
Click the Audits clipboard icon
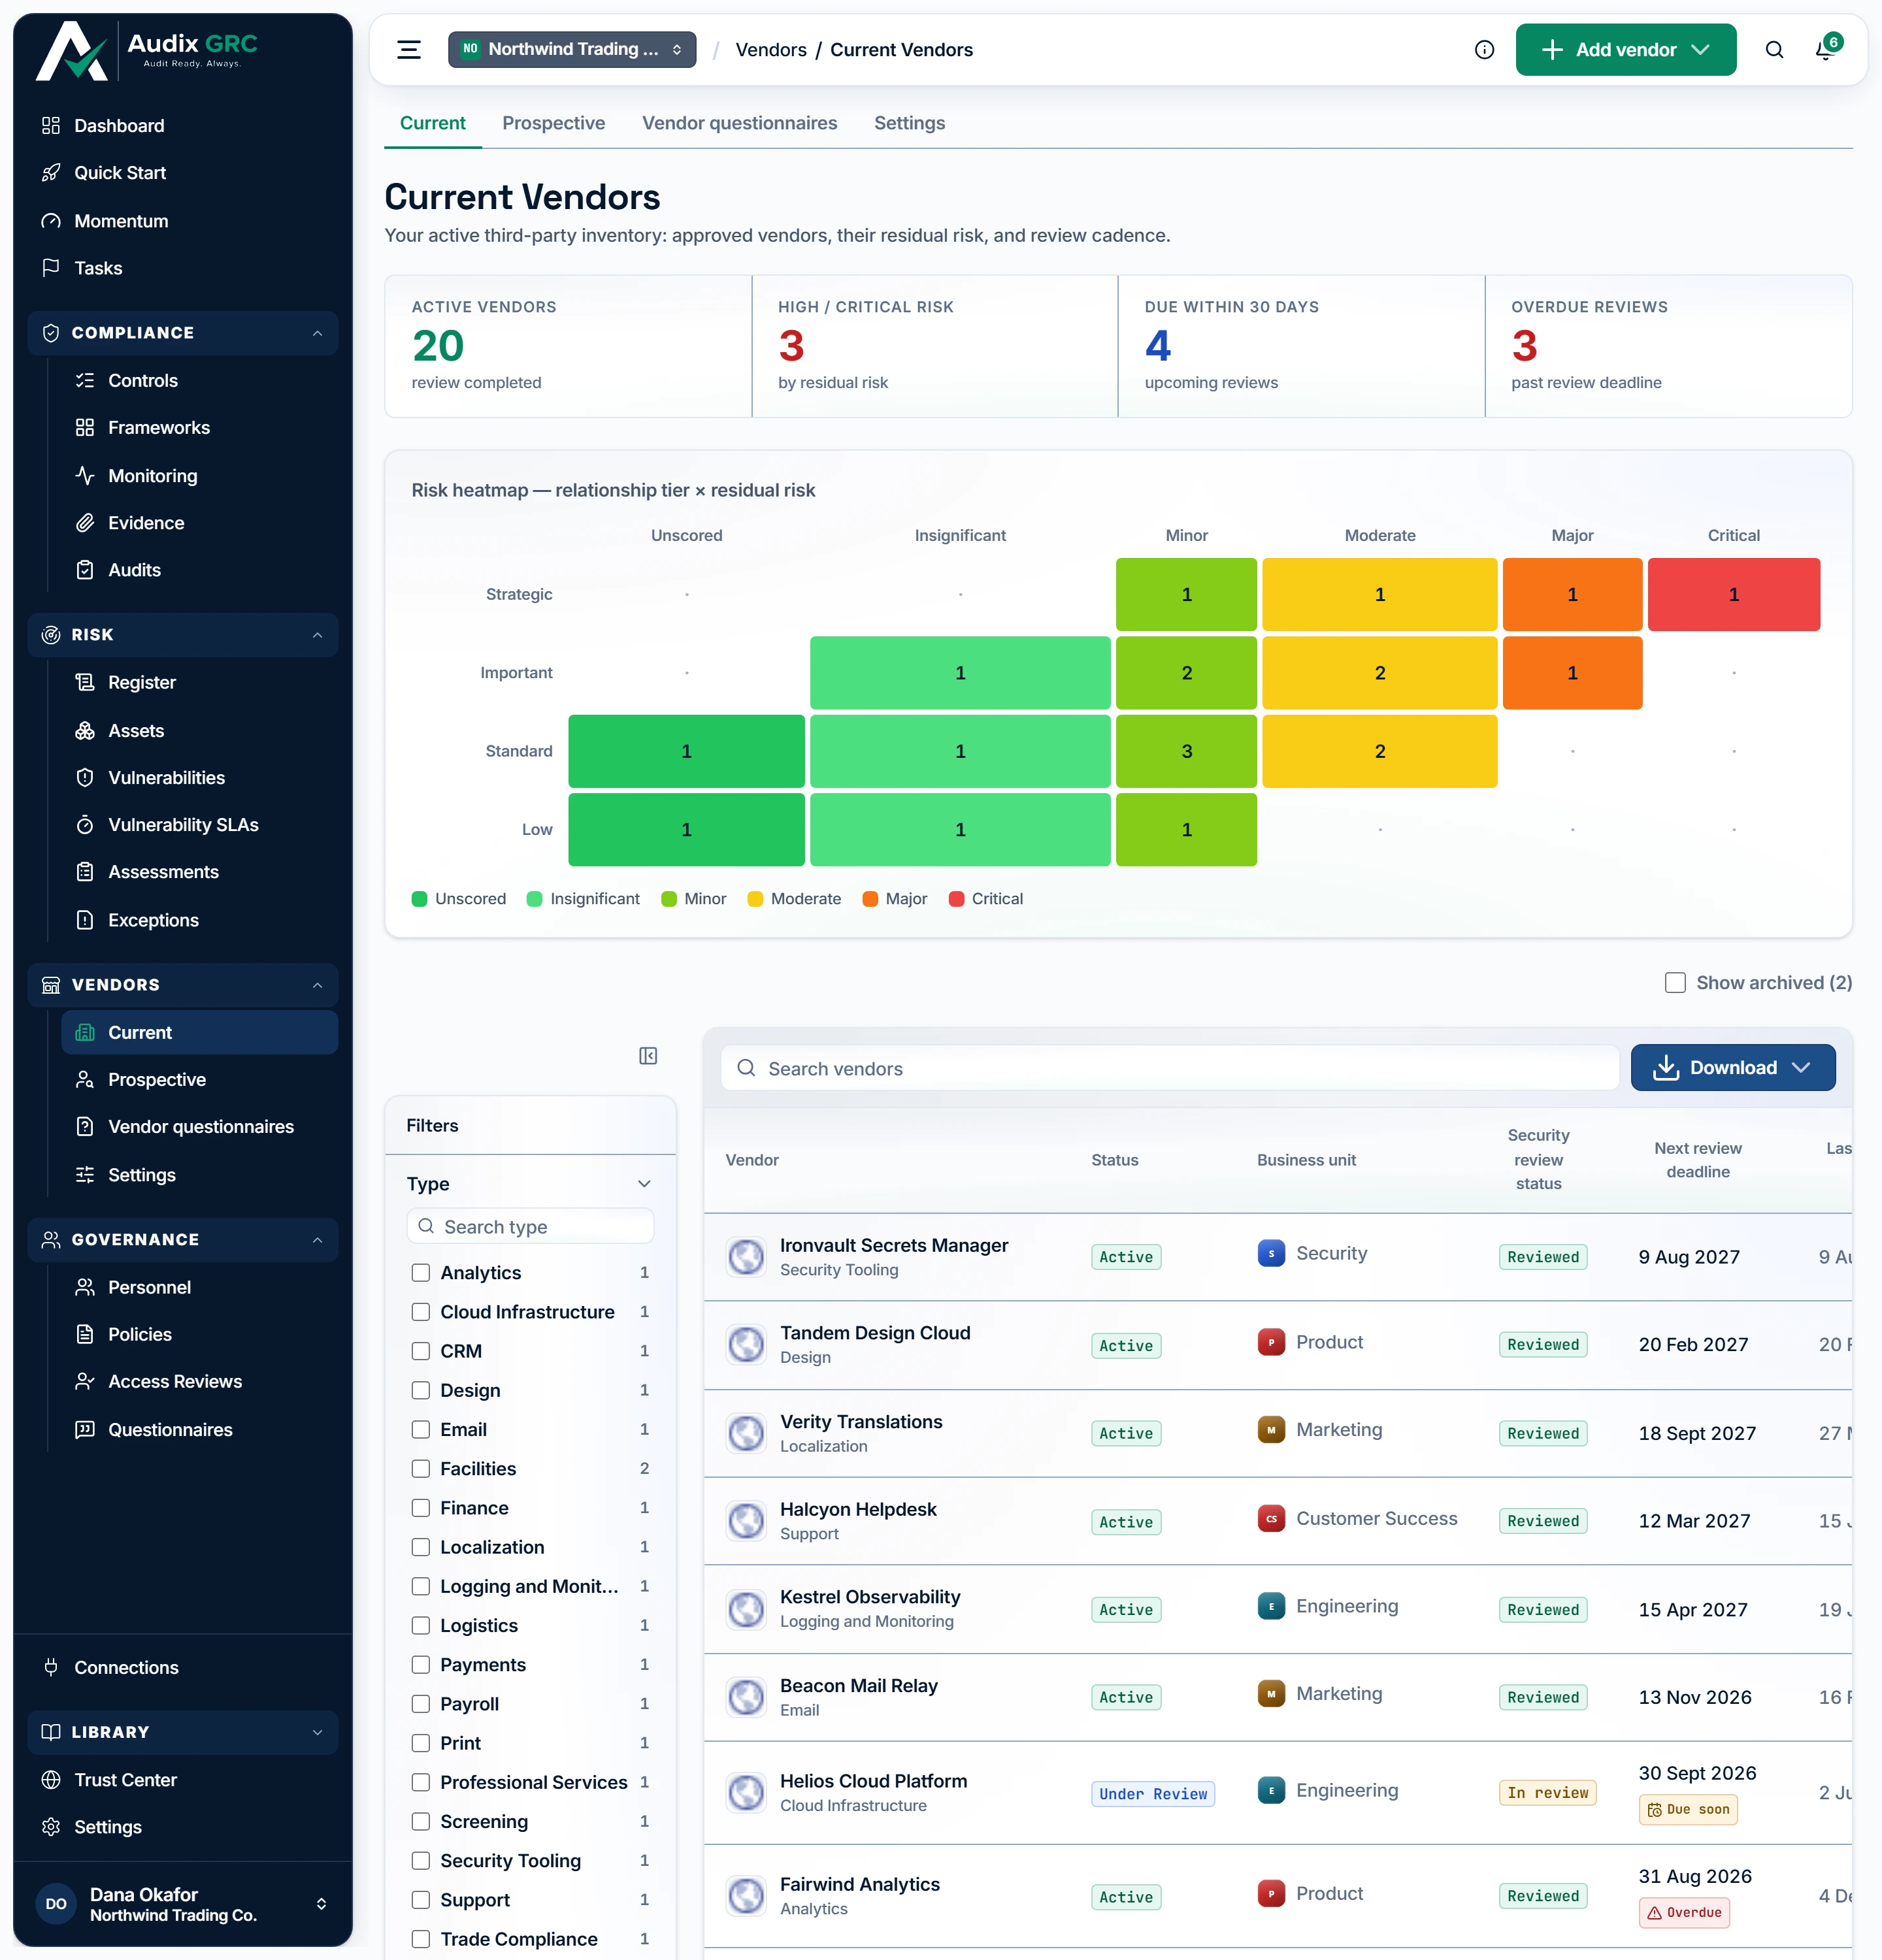[x=85, y=570]
